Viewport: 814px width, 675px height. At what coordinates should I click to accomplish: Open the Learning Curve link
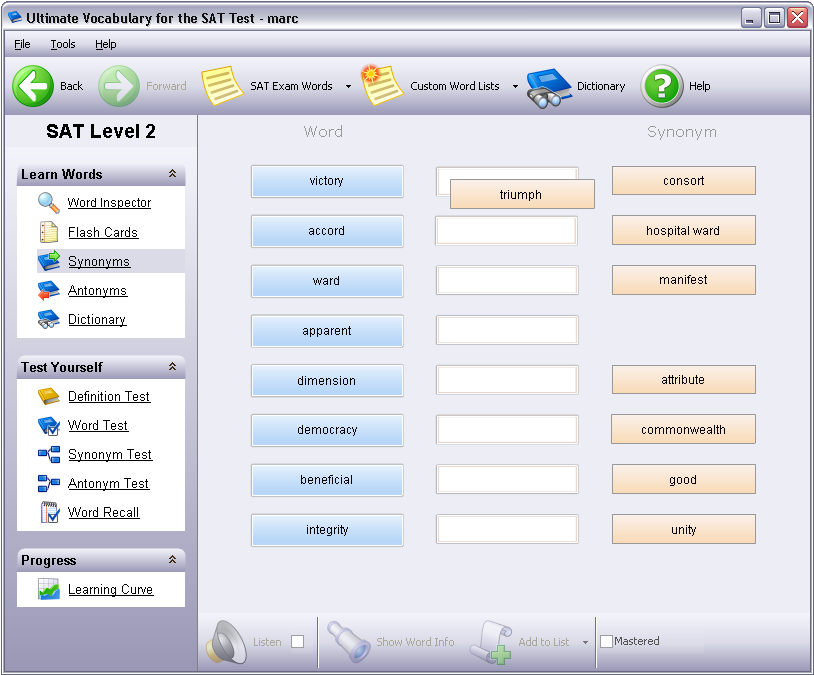(111, 589)
